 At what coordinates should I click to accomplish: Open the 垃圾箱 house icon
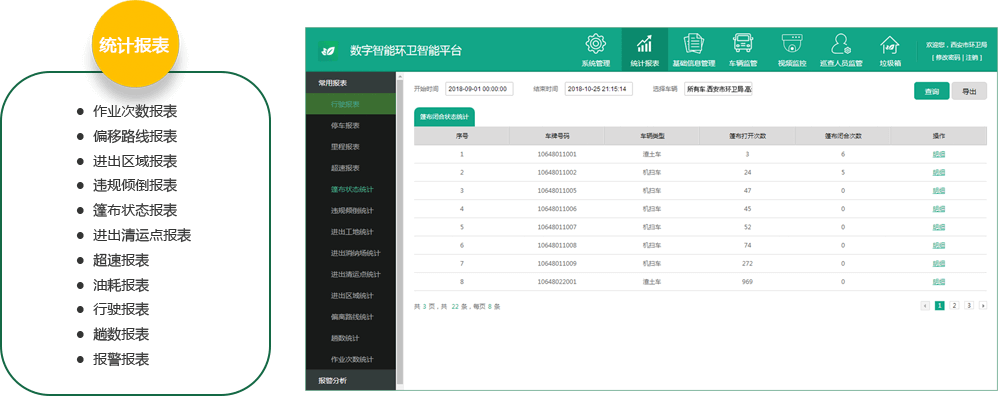[890, 45]
